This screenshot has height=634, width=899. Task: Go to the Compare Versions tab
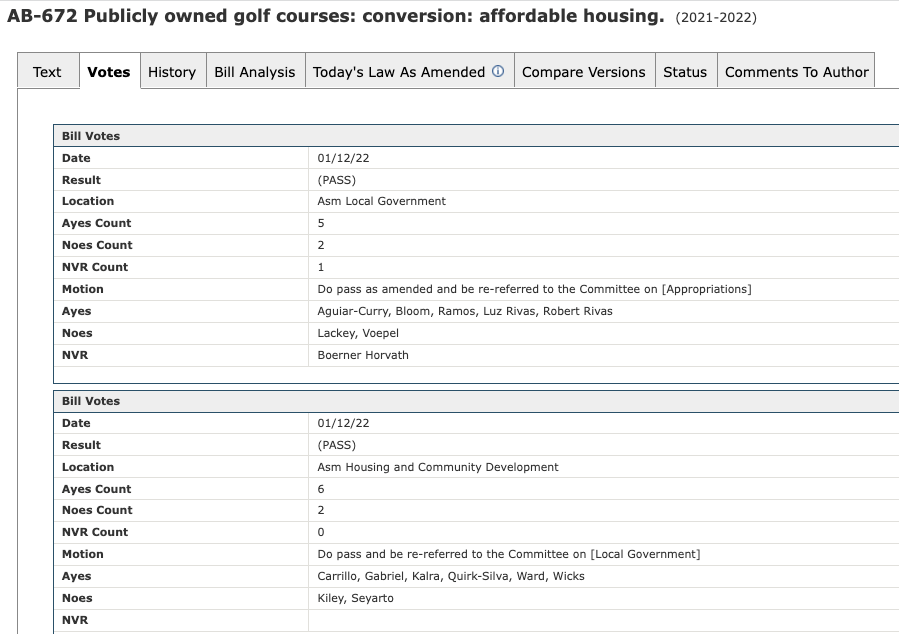[x=584, y=72]
